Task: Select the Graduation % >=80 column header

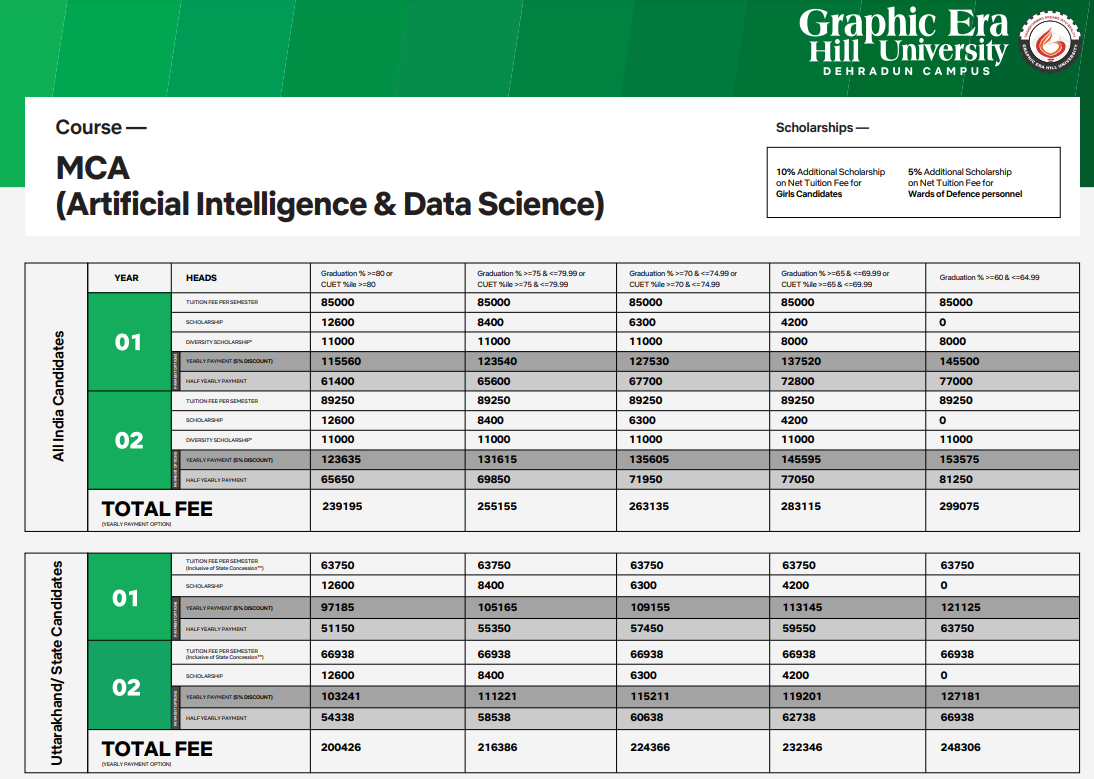Action: 357,278
